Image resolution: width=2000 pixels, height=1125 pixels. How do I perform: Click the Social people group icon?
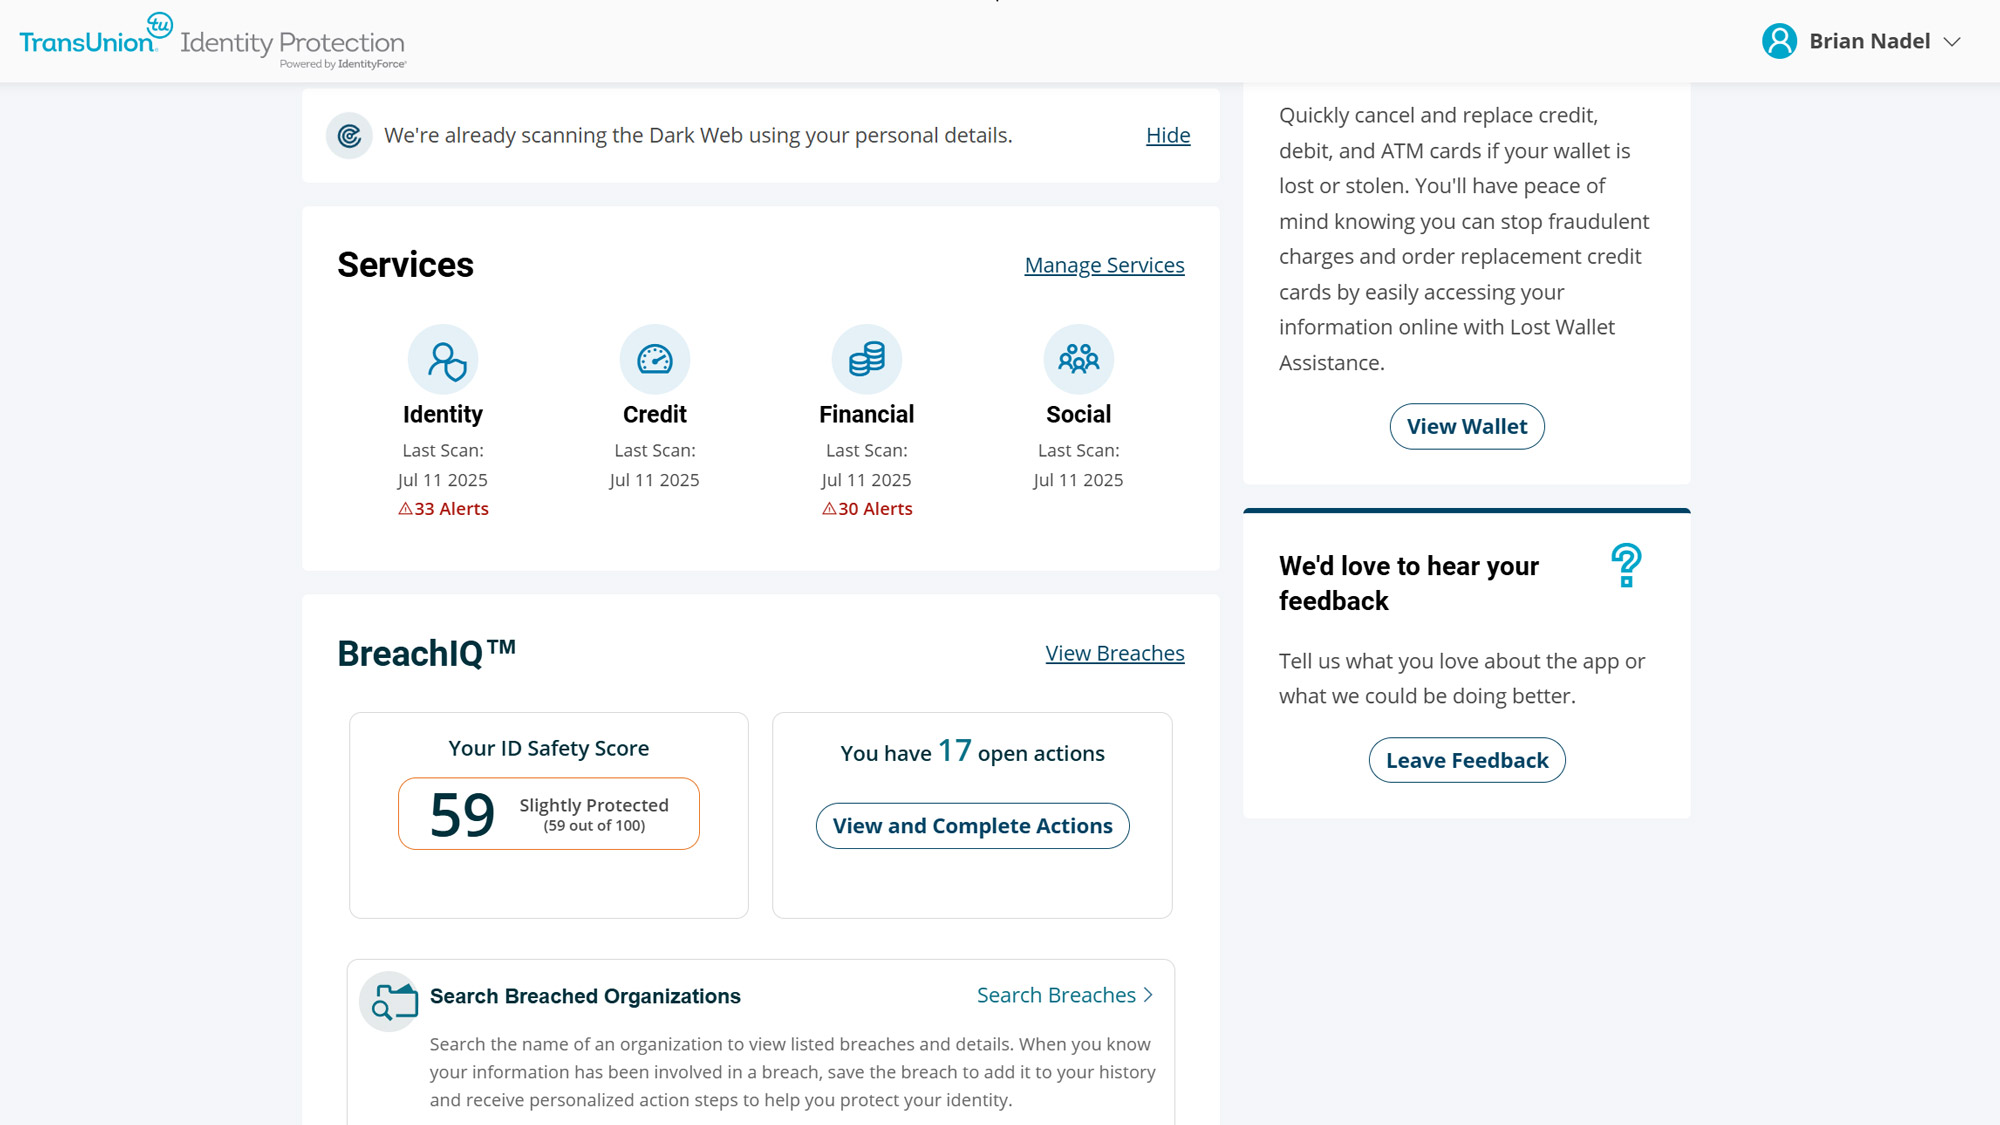coord(1079,360)
